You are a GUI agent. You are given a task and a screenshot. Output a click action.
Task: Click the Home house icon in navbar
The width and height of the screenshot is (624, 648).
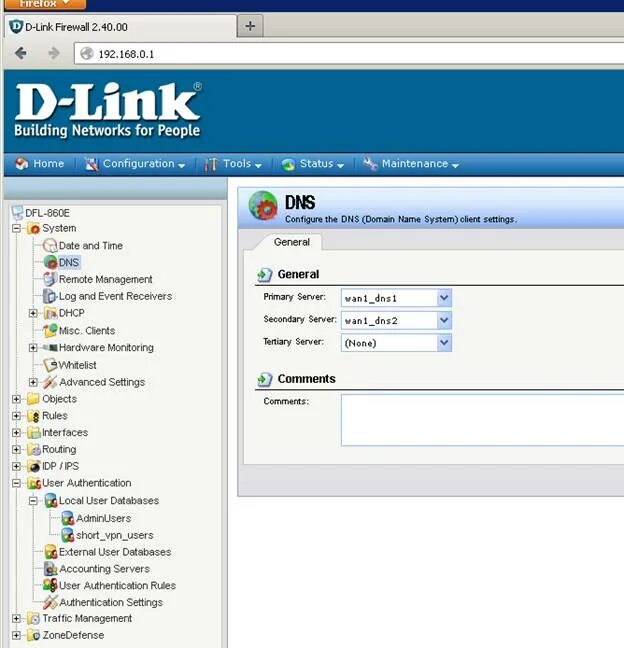tap(21, 164)
